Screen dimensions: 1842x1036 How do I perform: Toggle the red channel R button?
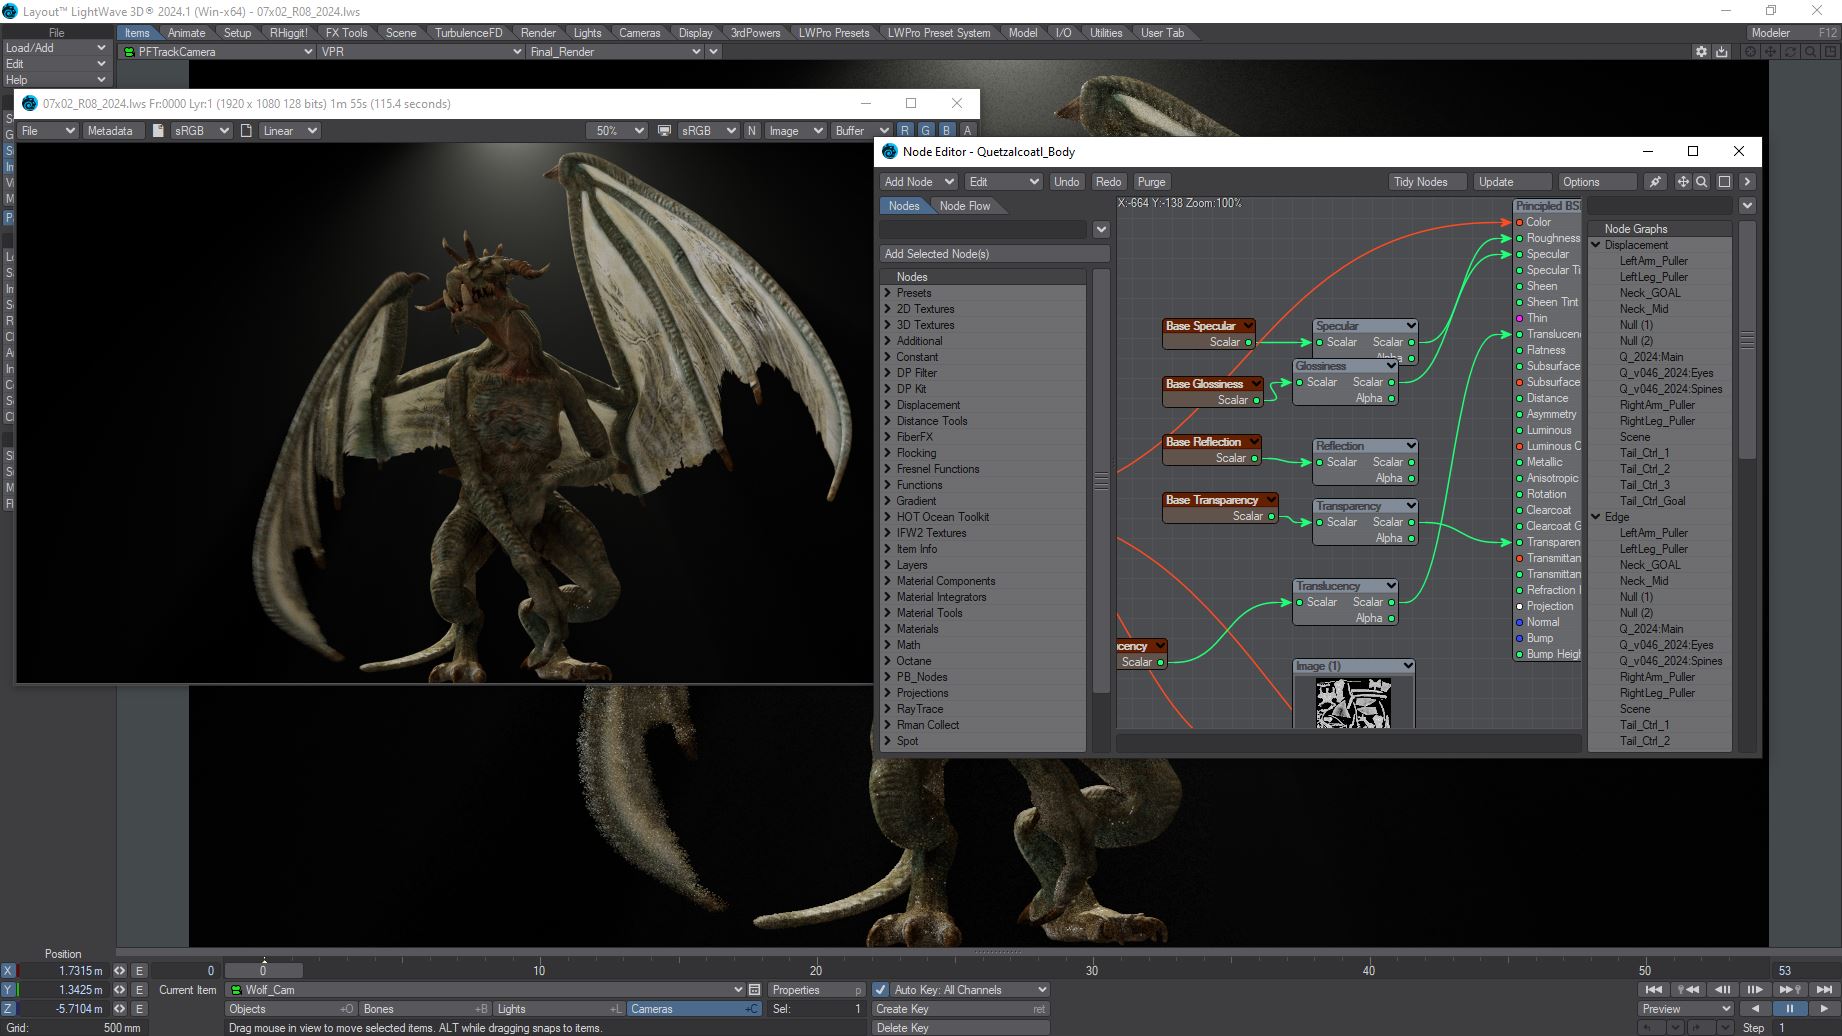pyautogui.click(x=905, y=131)
